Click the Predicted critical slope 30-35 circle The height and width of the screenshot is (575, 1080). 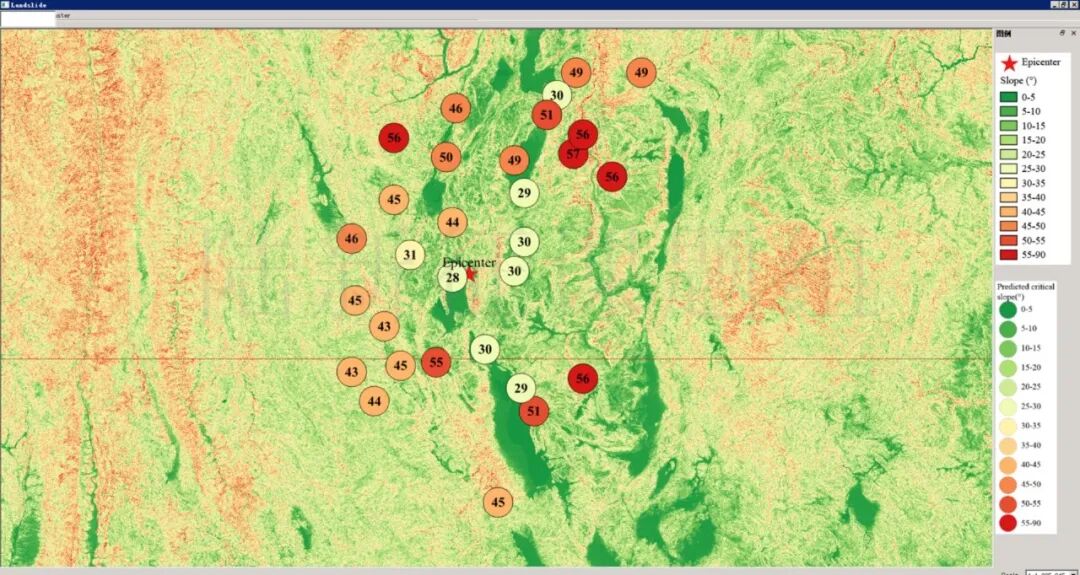(x=1007, y=426)
